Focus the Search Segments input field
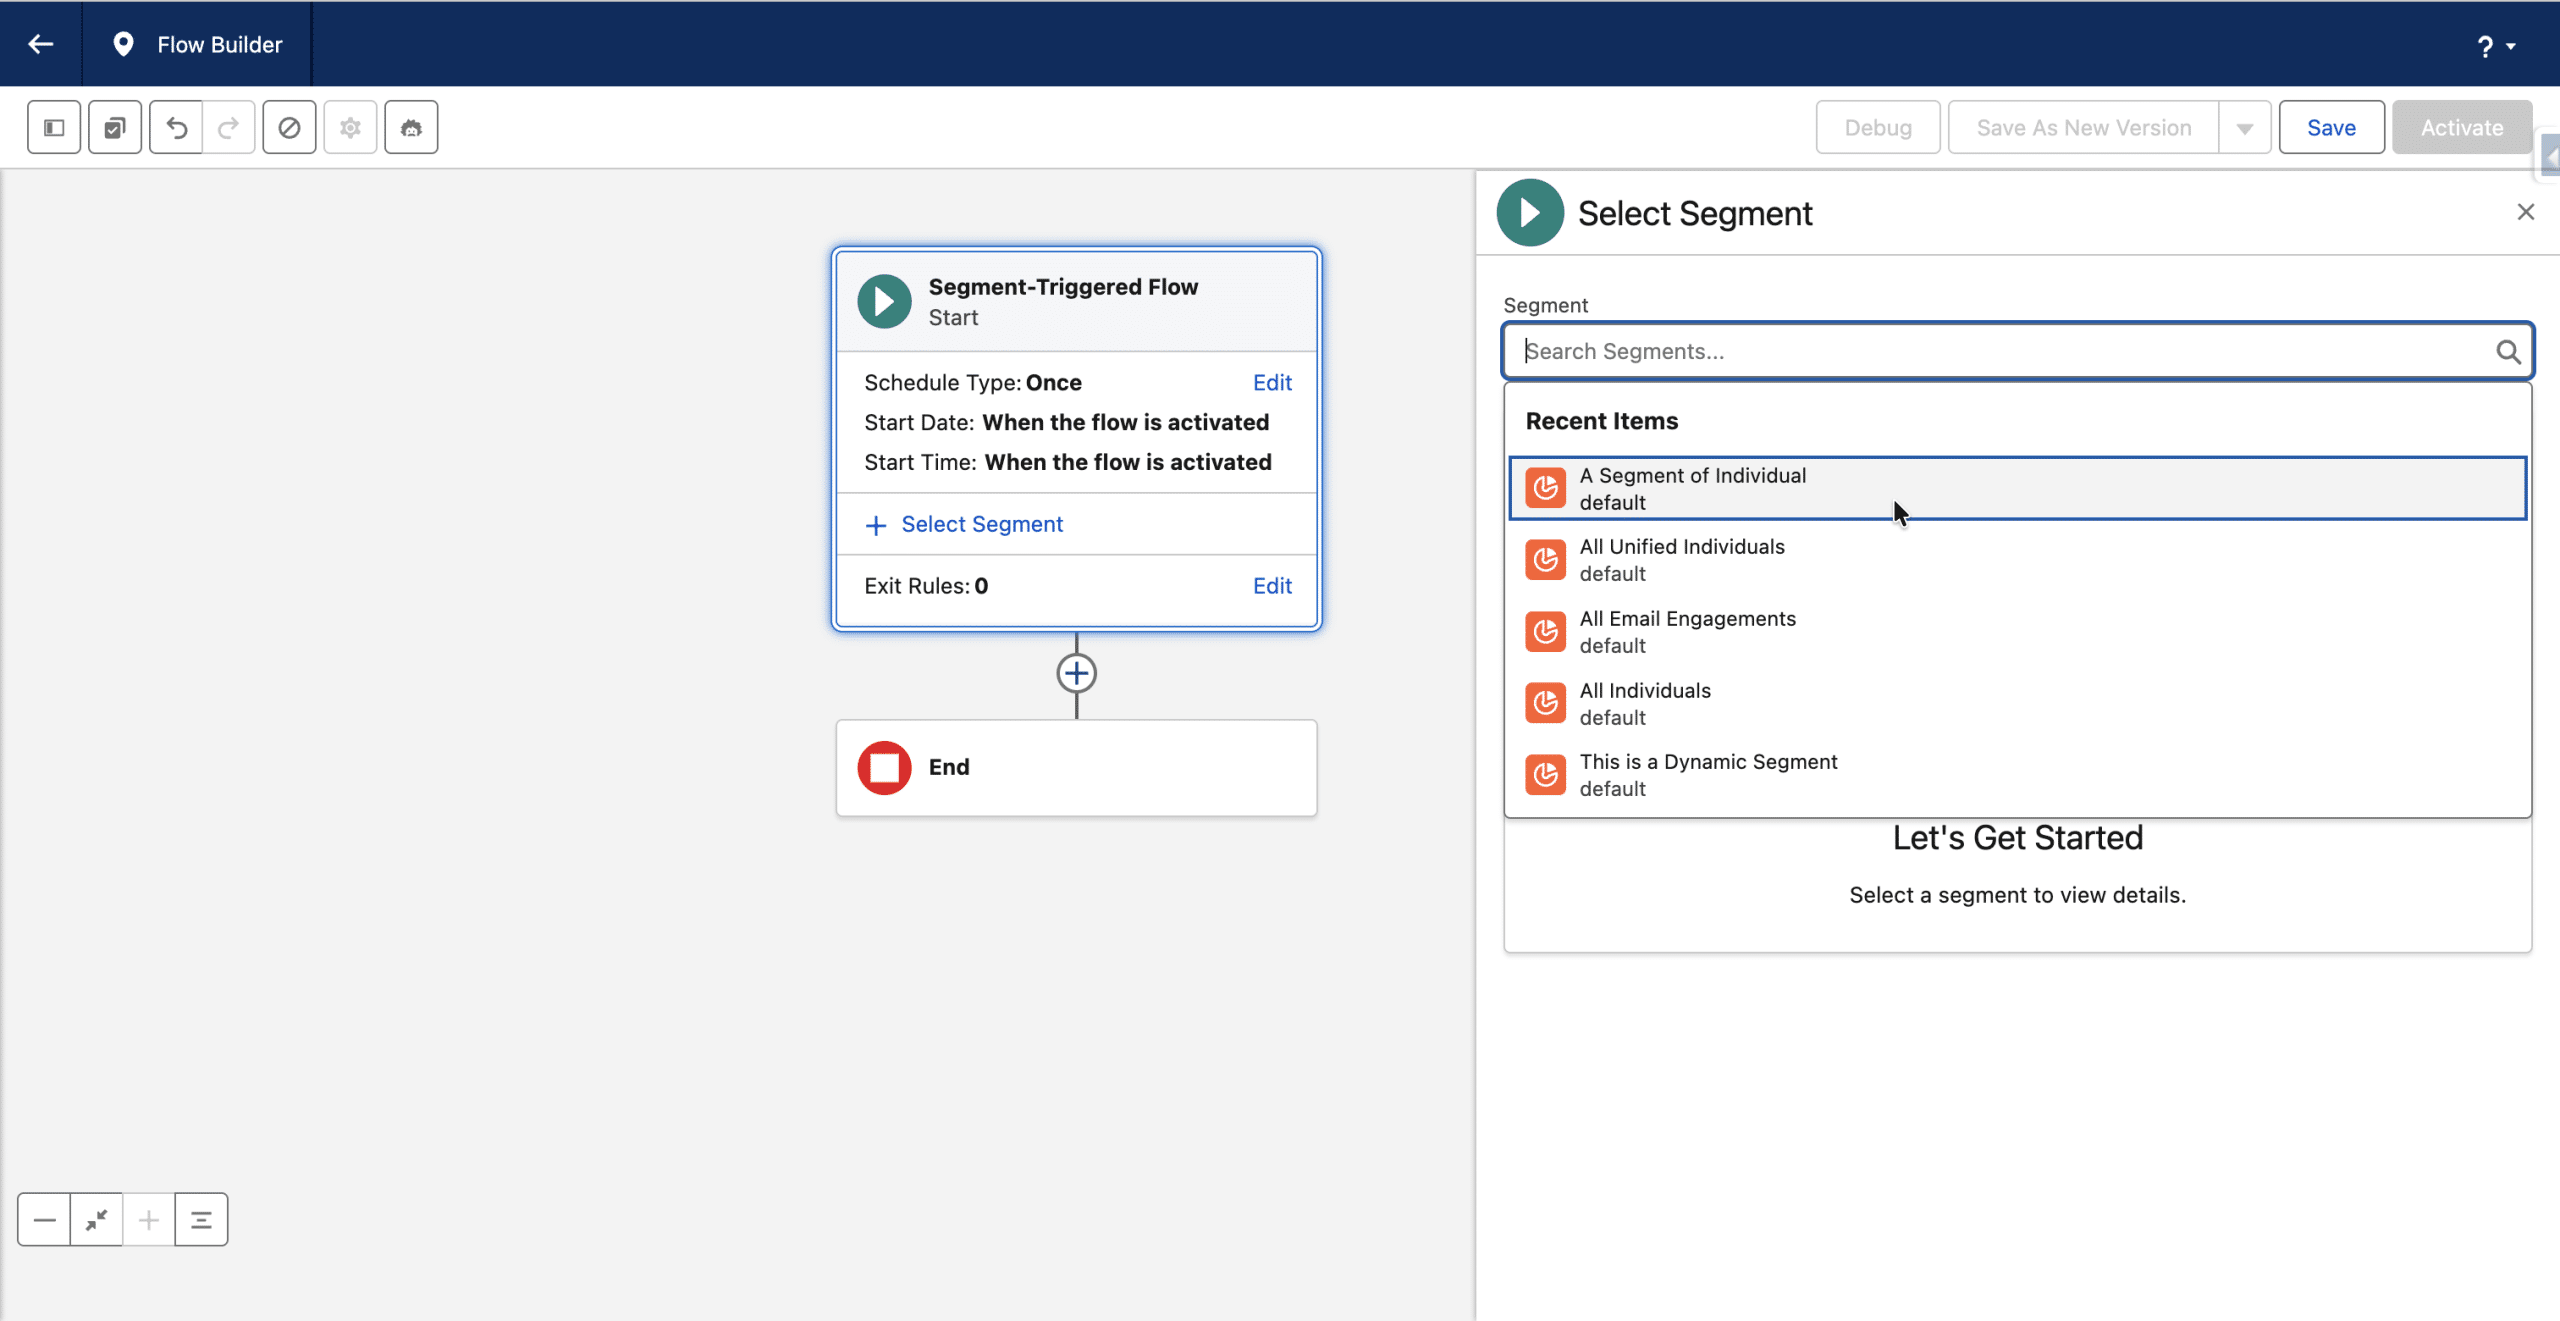 [2000, 351]
